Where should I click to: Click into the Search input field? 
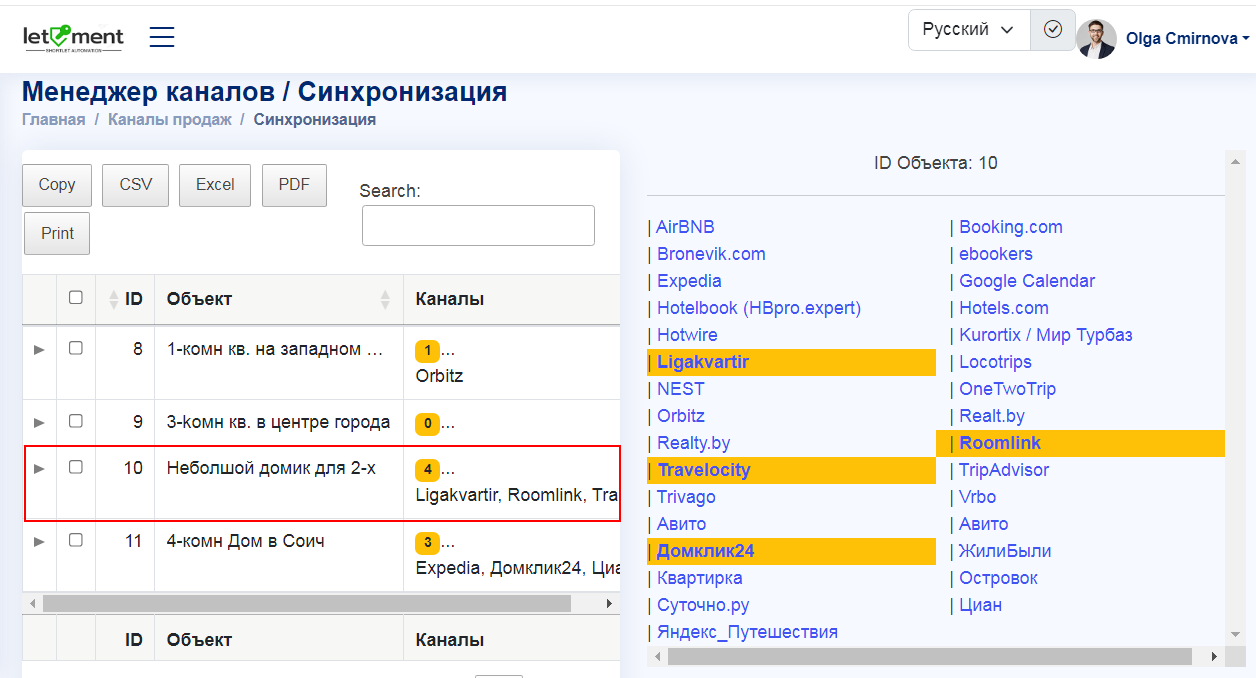pos(478,226)
